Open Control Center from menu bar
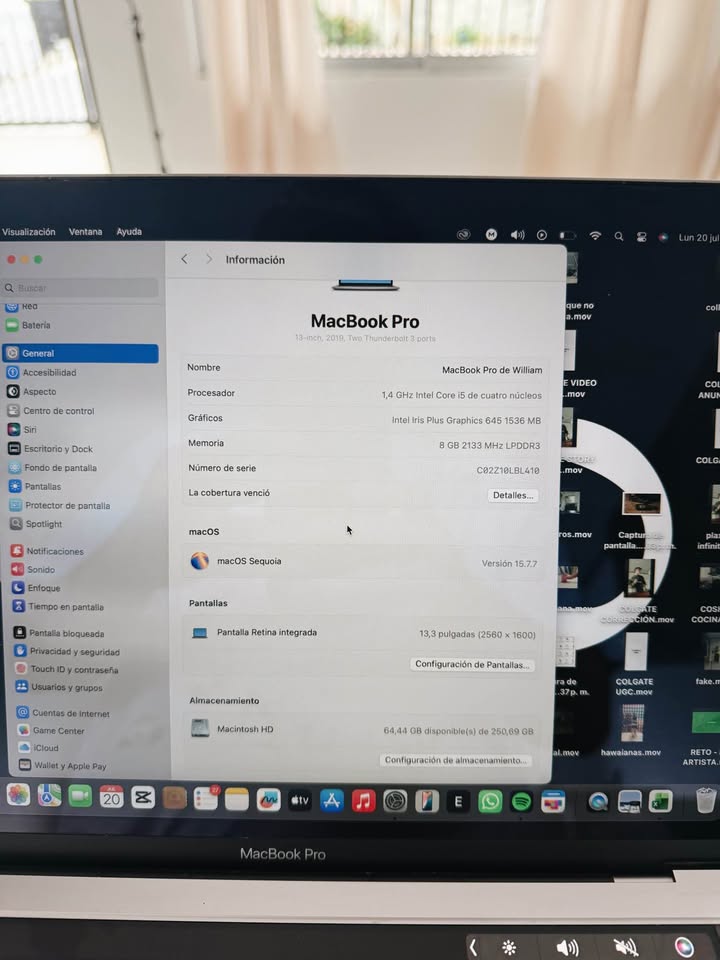The image size is (720, 960). [x=641, y=236]
